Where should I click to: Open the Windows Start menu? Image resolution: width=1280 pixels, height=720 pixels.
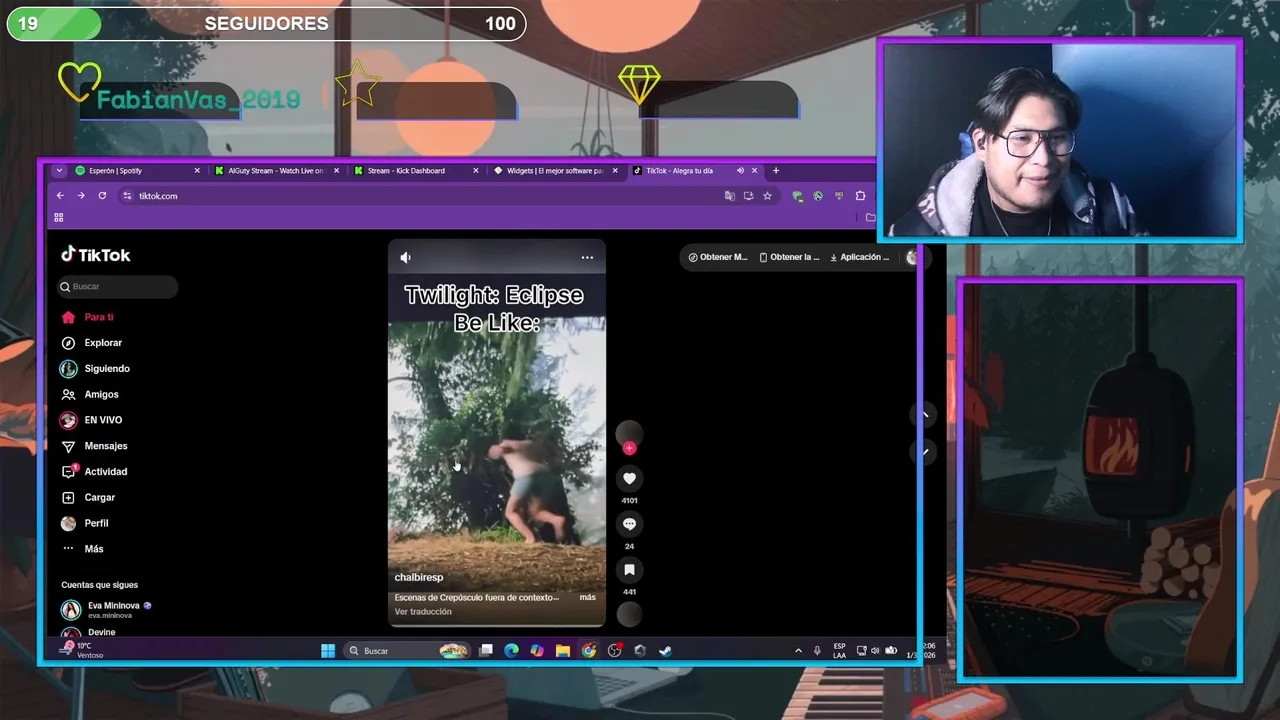(328, 651)
